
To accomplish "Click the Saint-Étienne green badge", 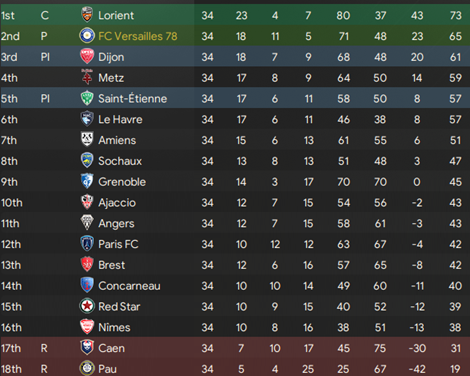I will click(87, 98).
